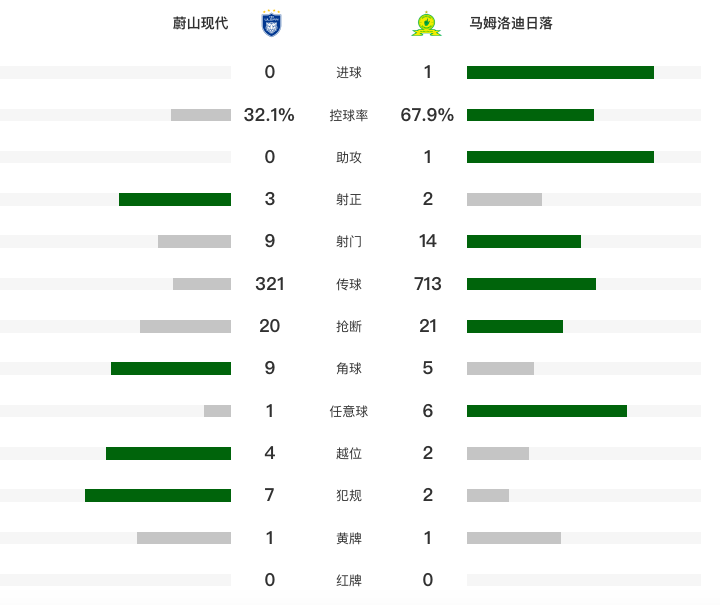This screenshot has width=720, height=605.
Task: Select the green 射正 bar for Ulsan
Action: coord(175,199)
